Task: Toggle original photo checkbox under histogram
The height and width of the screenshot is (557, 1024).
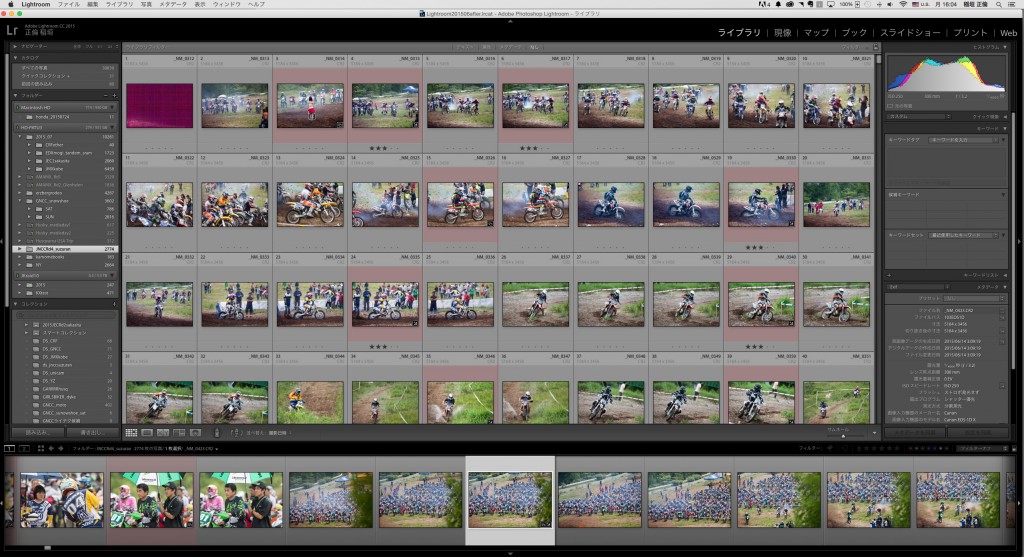Action: (890, 106)
